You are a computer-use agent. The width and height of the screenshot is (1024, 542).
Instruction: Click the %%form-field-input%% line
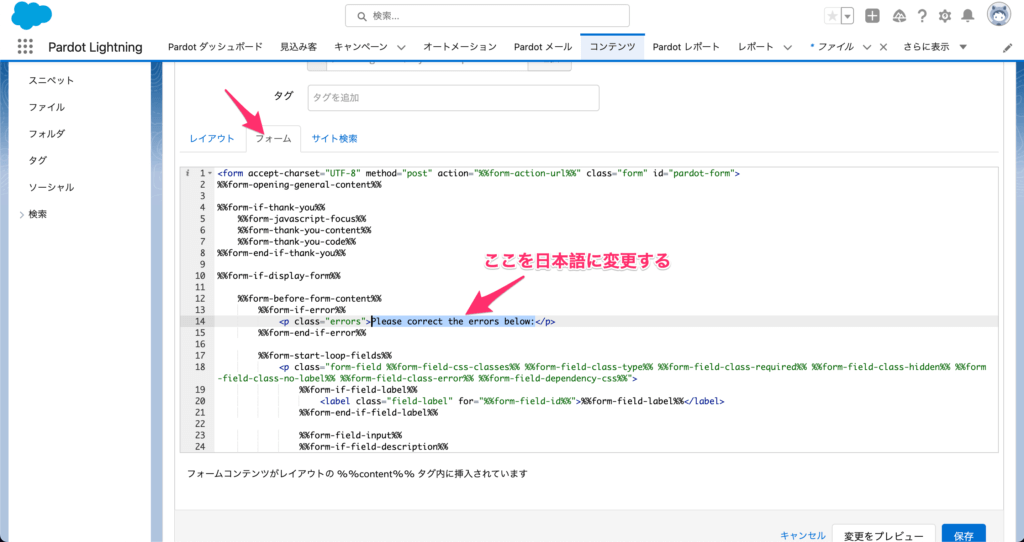[351, 435]
